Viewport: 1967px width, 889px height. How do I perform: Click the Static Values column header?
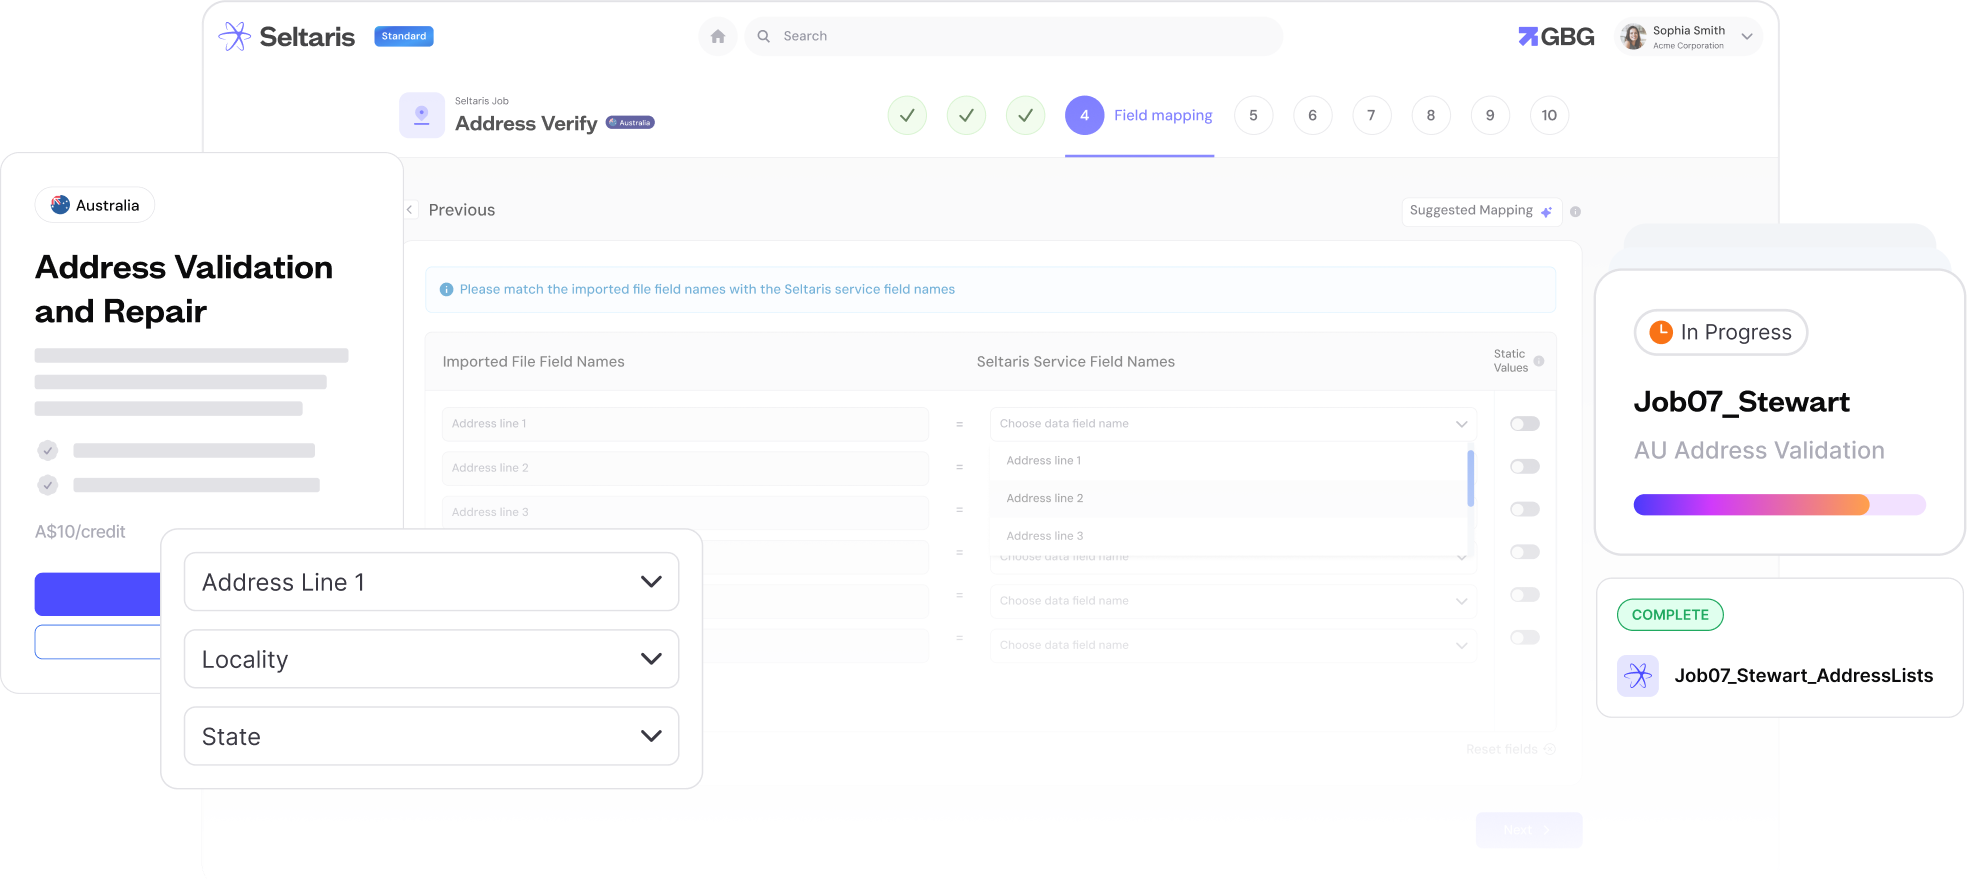click(1511, 361)
